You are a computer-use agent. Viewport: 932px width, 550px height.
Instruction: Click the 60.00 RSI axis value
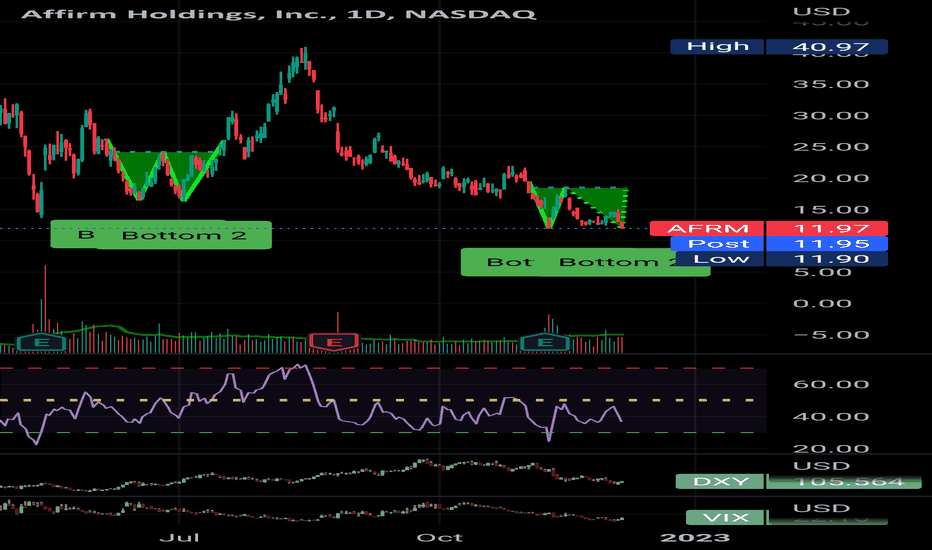click(830, 384)
